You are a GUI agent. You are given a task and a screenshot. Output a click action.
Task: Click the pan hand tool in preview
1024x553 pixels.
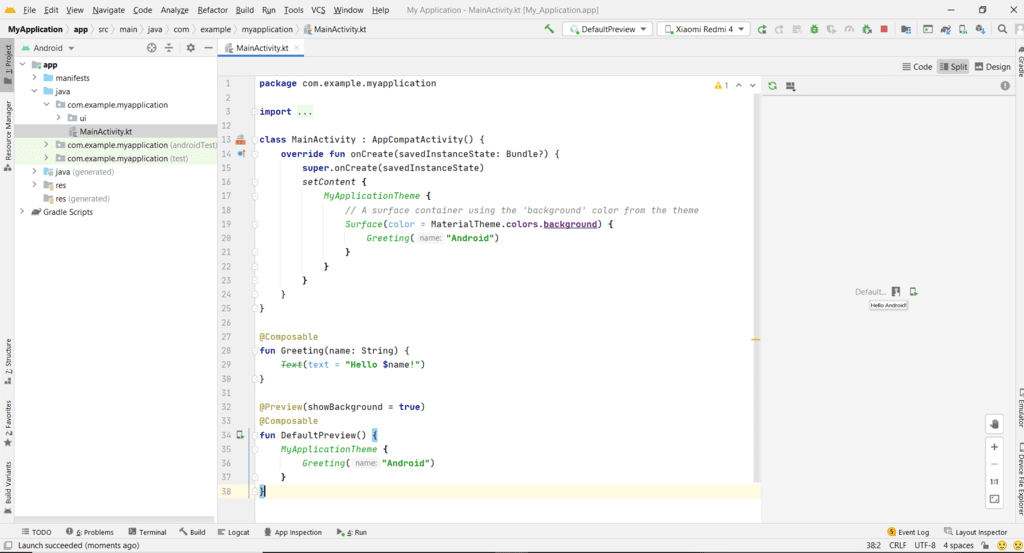[994, 424]
